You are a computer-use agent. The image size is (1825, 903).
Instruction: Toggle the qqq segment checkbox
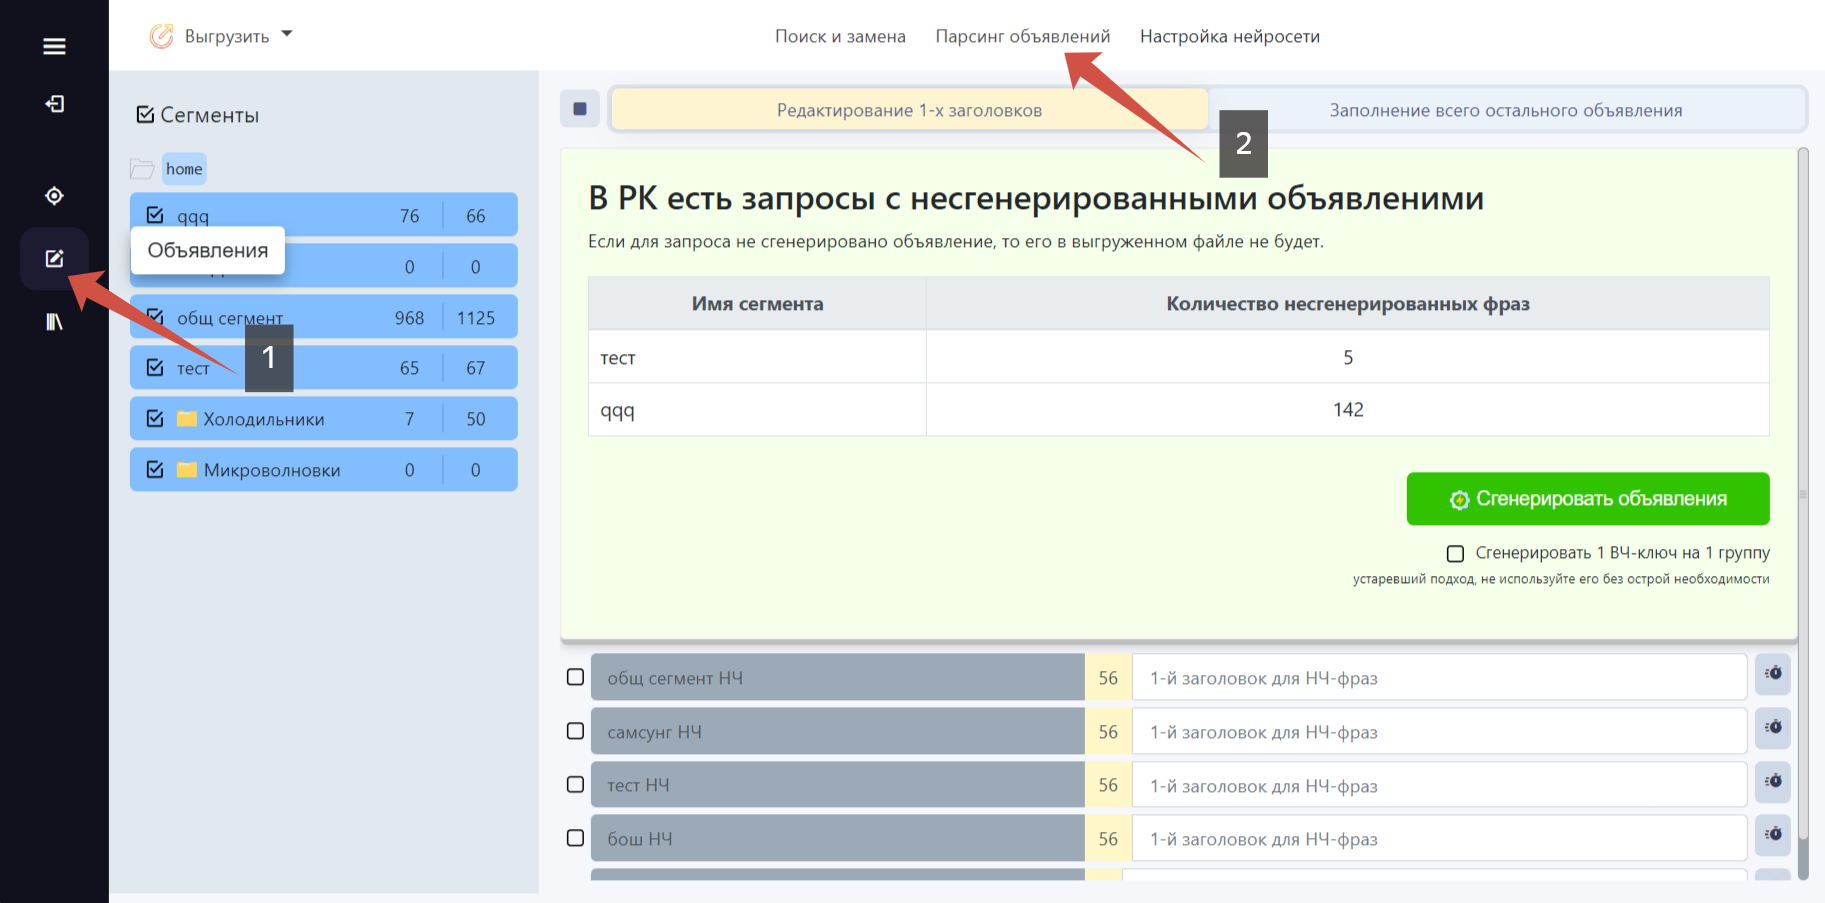click(155, 215)
